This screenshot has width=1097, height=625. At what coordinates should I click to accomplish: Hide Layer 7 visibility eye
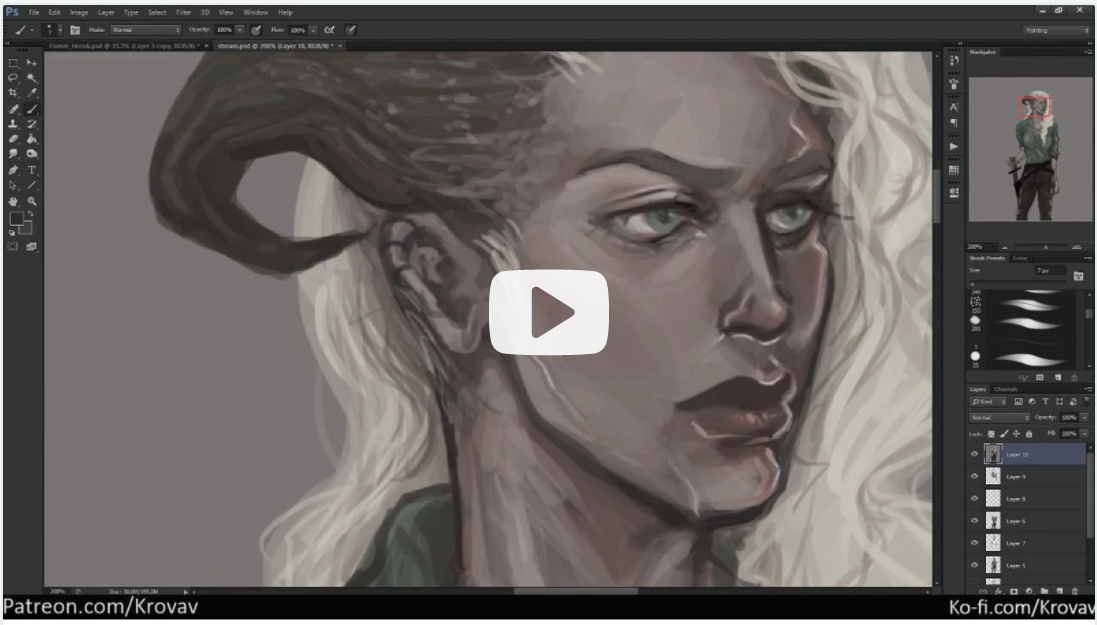click(x=975, y=543)
